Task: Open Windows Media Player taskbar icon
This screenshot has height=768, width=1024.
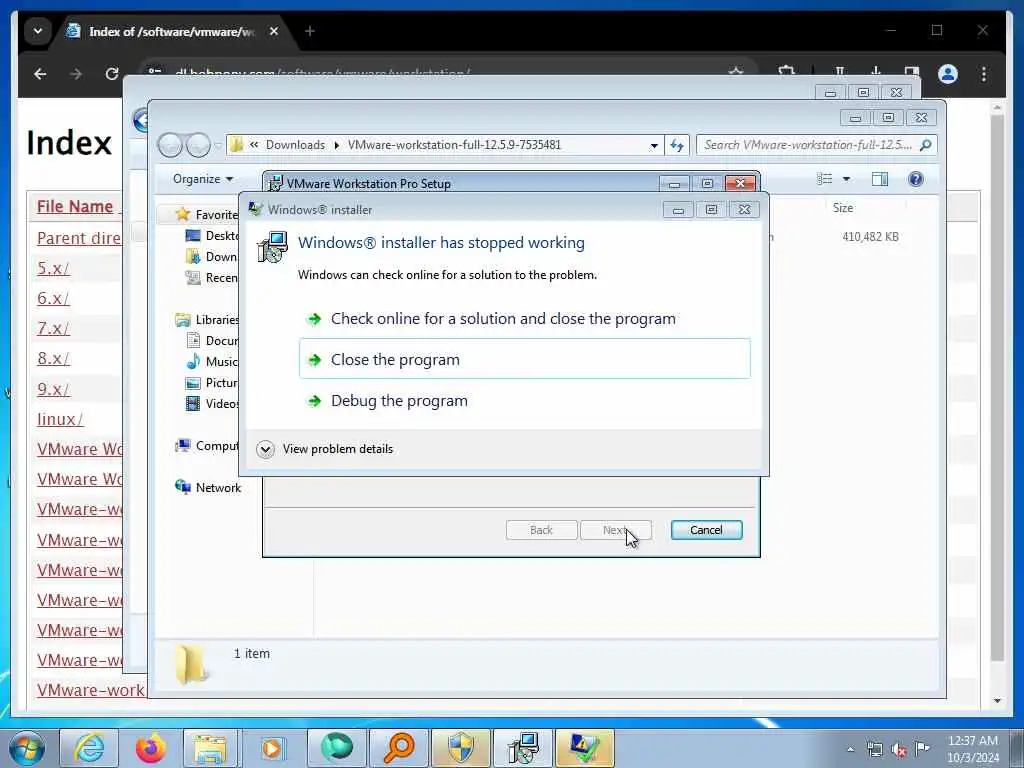Action: 272,748
